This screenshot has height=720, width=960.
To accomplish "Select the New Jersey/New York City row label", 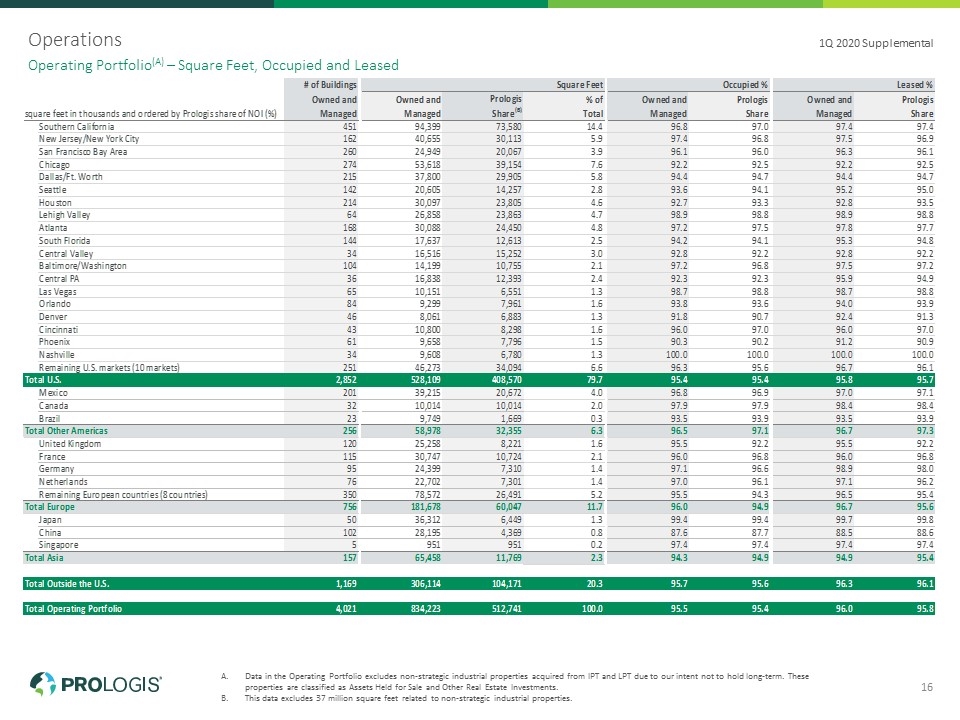I will (x=89, y=139).
